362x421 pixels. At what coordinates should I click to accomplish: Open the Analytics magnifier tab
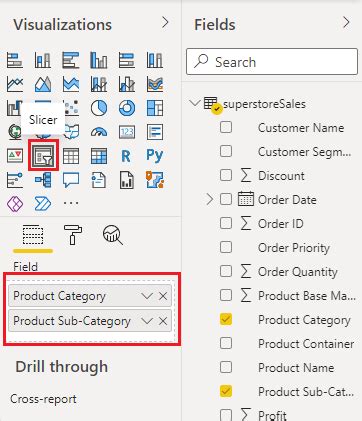(x=113, y=235)
